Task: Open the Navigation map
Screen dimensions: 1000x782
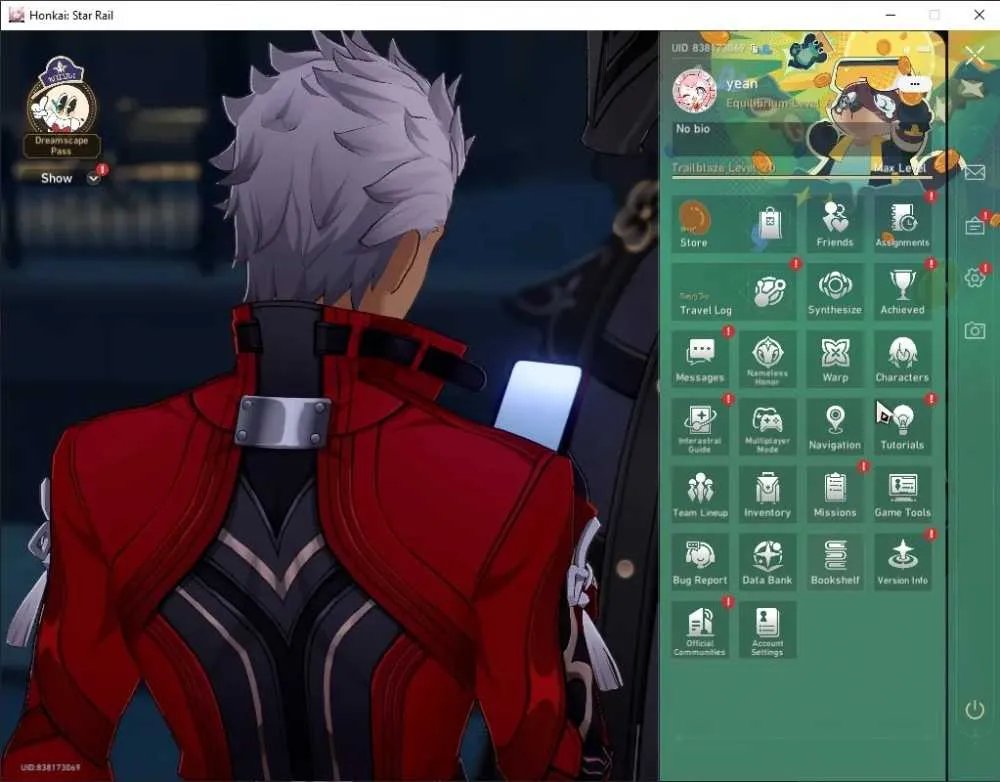Action: click(835, 427)
